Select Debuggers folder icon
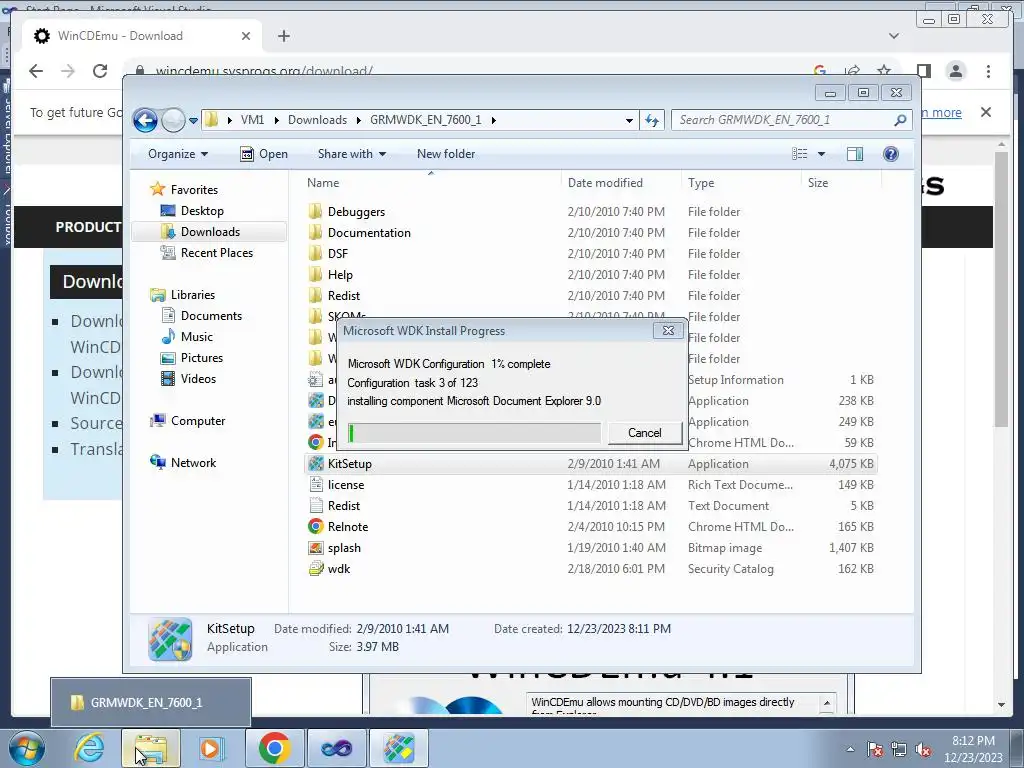This screenshot has height=768, width=1024. tap(315, 212)
